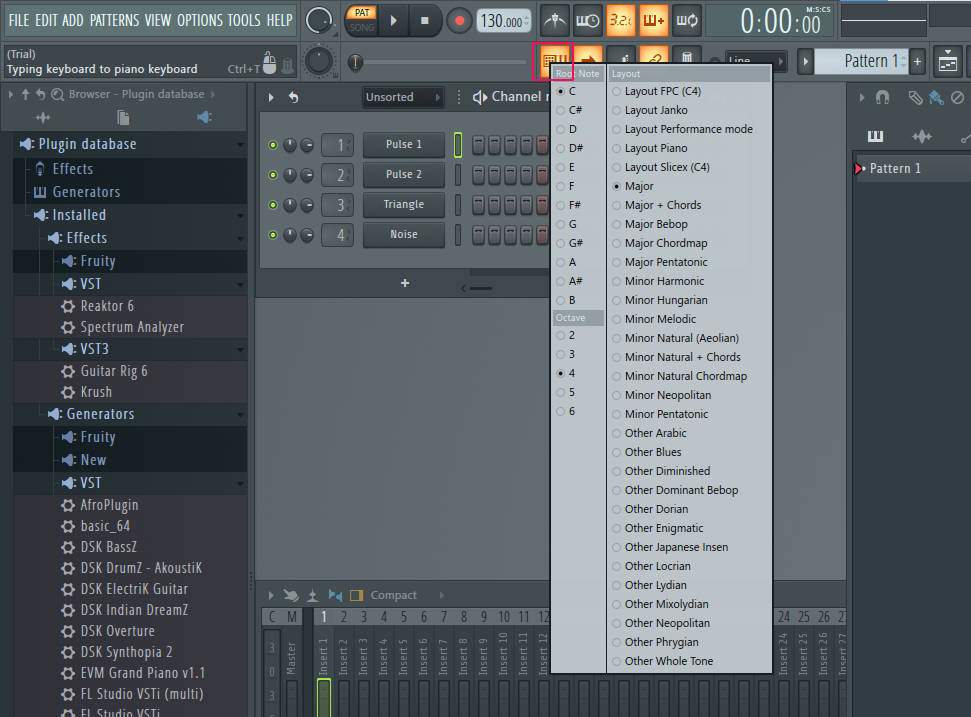The height and width of the screenshot is (717, 971).
Task: Click the browser re-read back arrow icon
Action: [41, 94]
